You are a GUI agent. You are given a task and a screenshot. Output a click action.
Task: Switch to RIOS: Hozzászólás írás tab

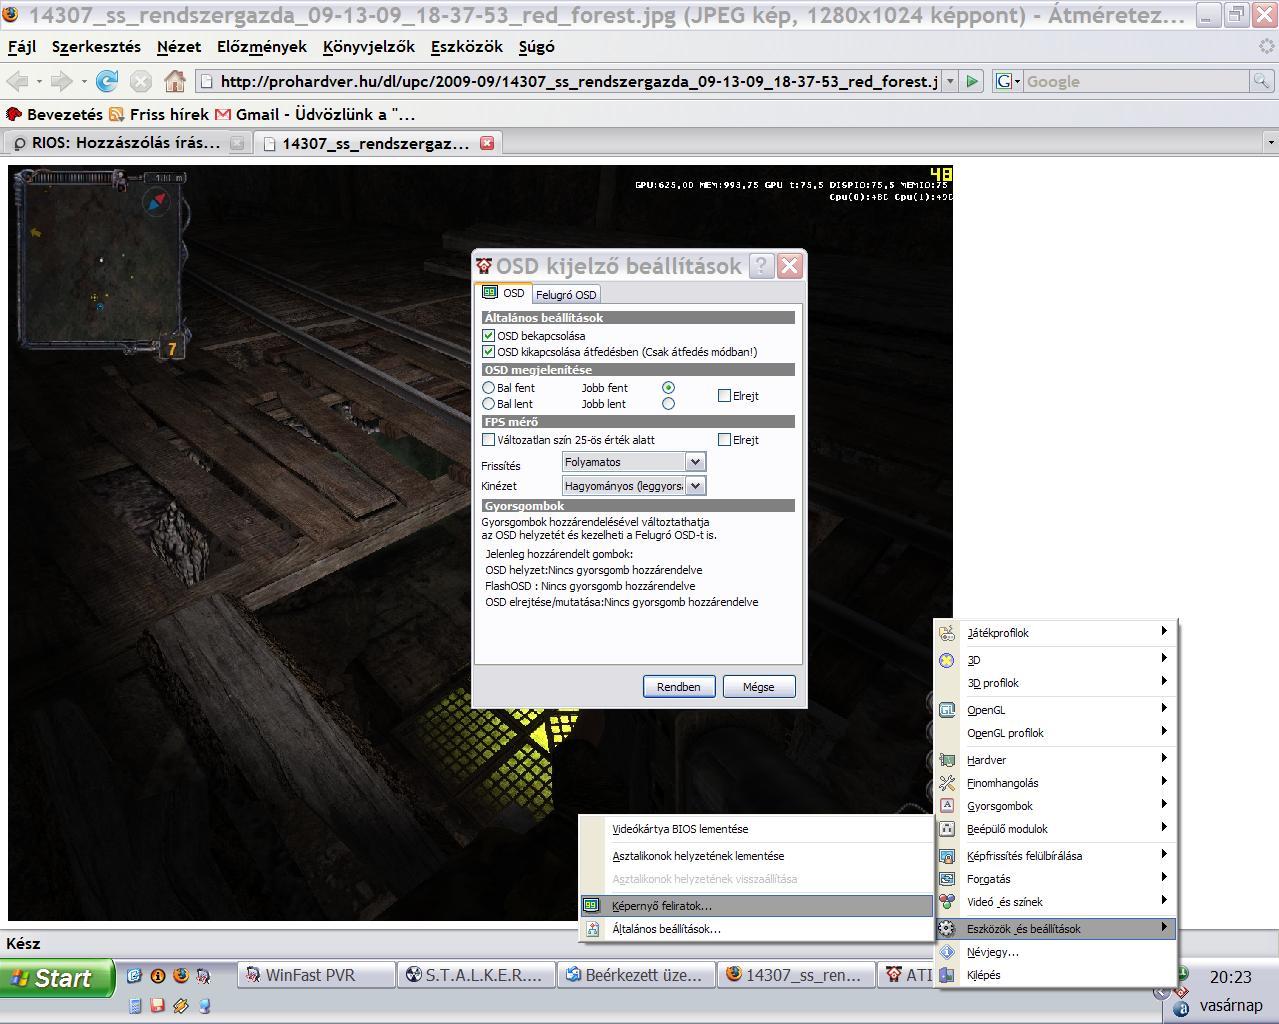pyautogui.click(x=126, y=143)
